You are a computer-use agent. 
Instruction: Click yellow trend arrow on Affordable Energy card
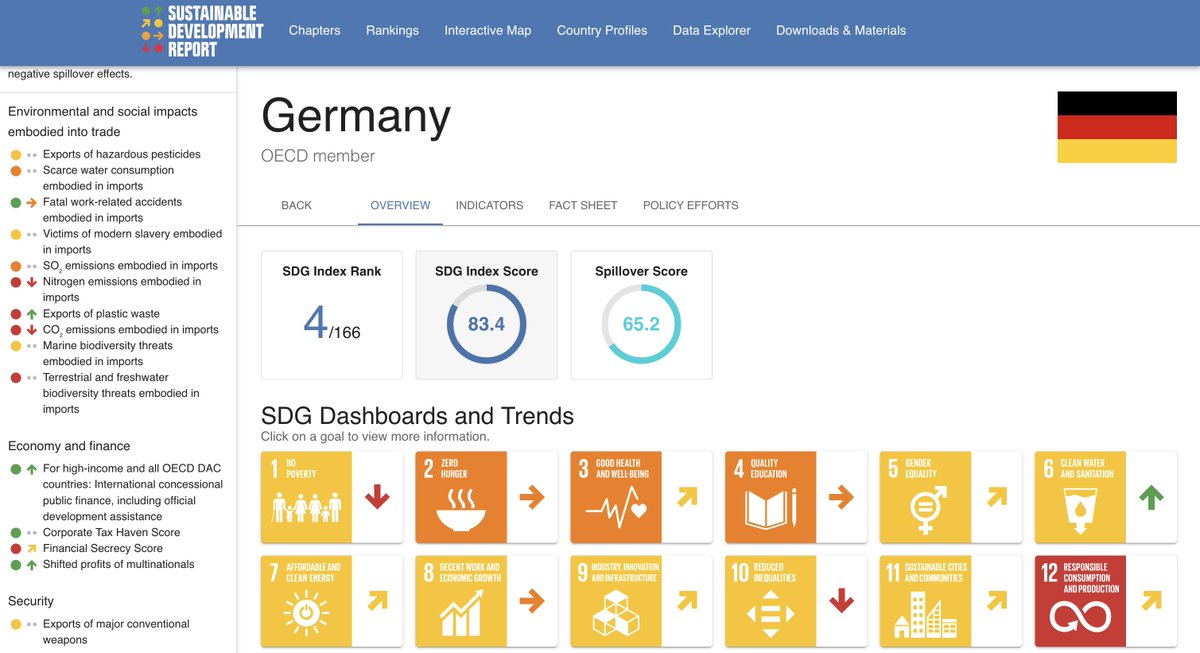click(377, 601)
